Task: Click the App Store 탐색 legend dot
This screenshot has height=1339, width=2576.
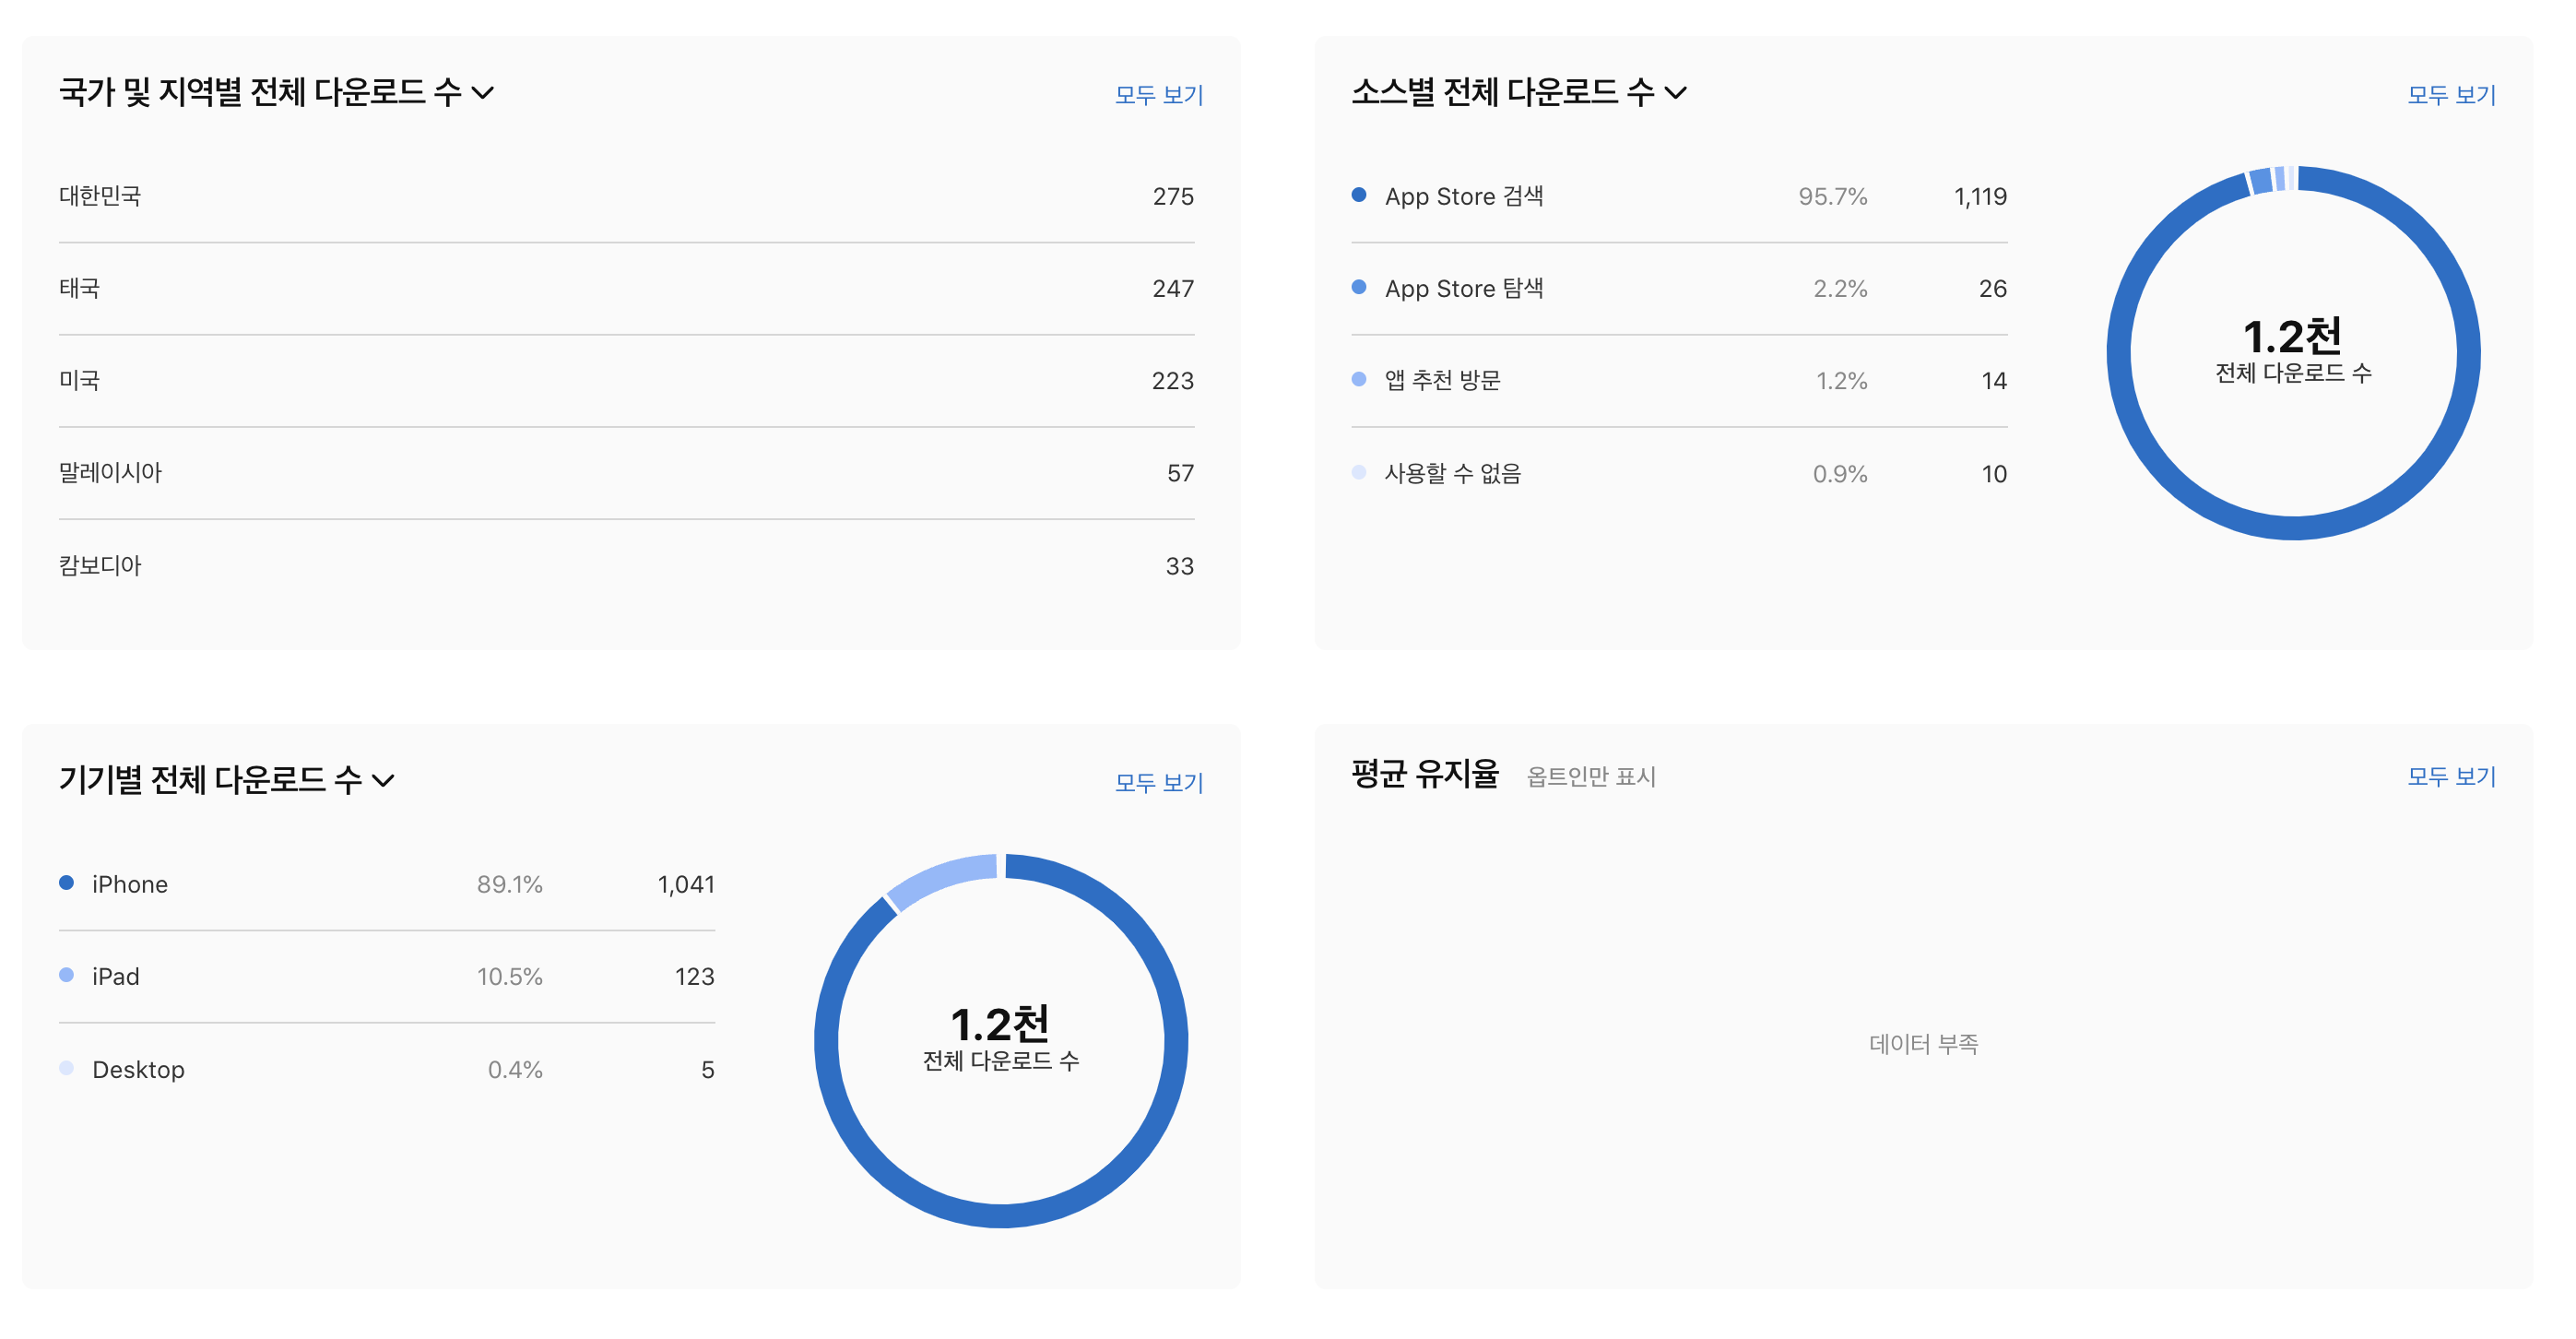Action: [1358, 287]
